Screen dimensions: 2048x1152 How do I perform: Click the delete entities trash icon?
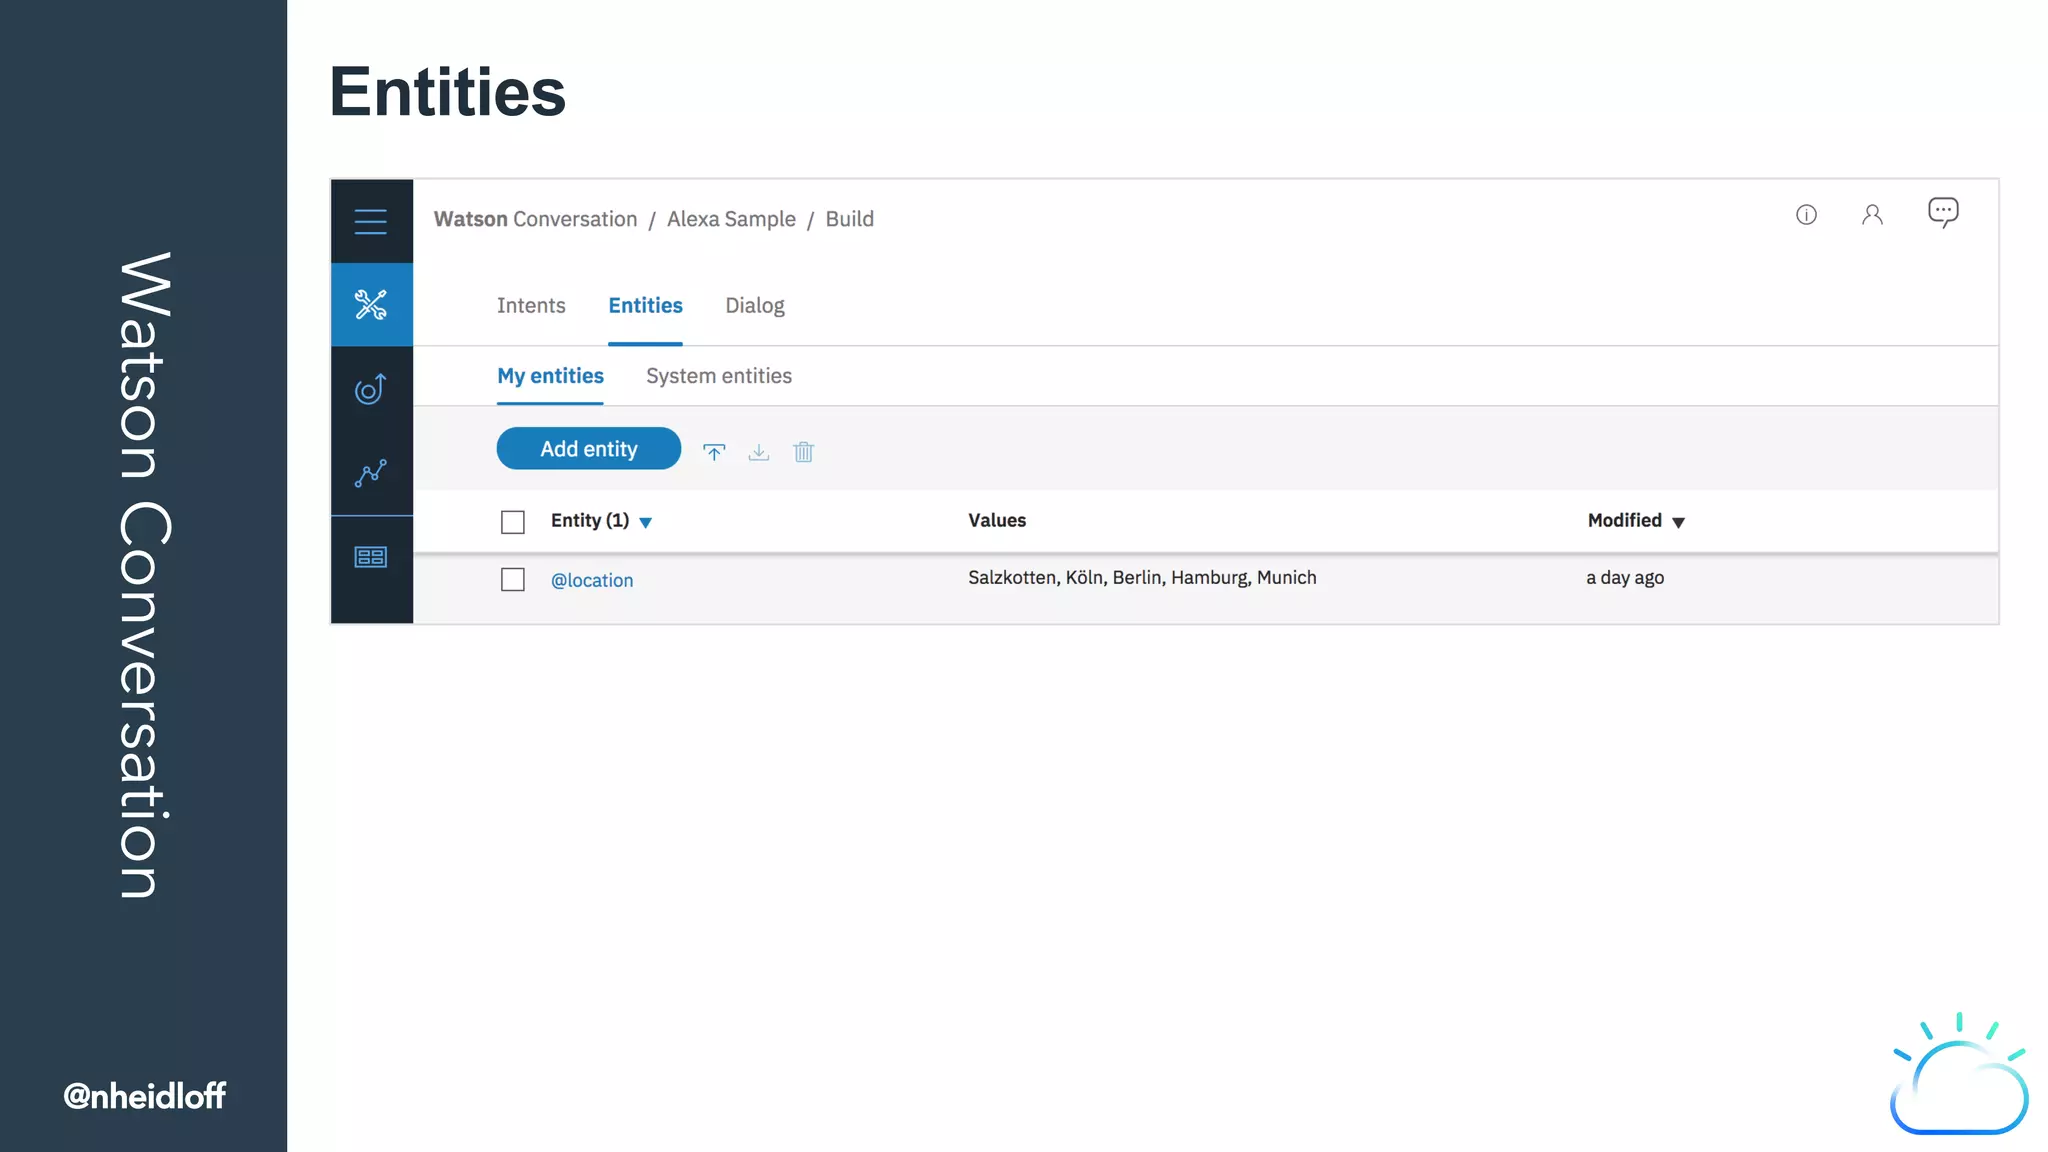click(803, 452)
